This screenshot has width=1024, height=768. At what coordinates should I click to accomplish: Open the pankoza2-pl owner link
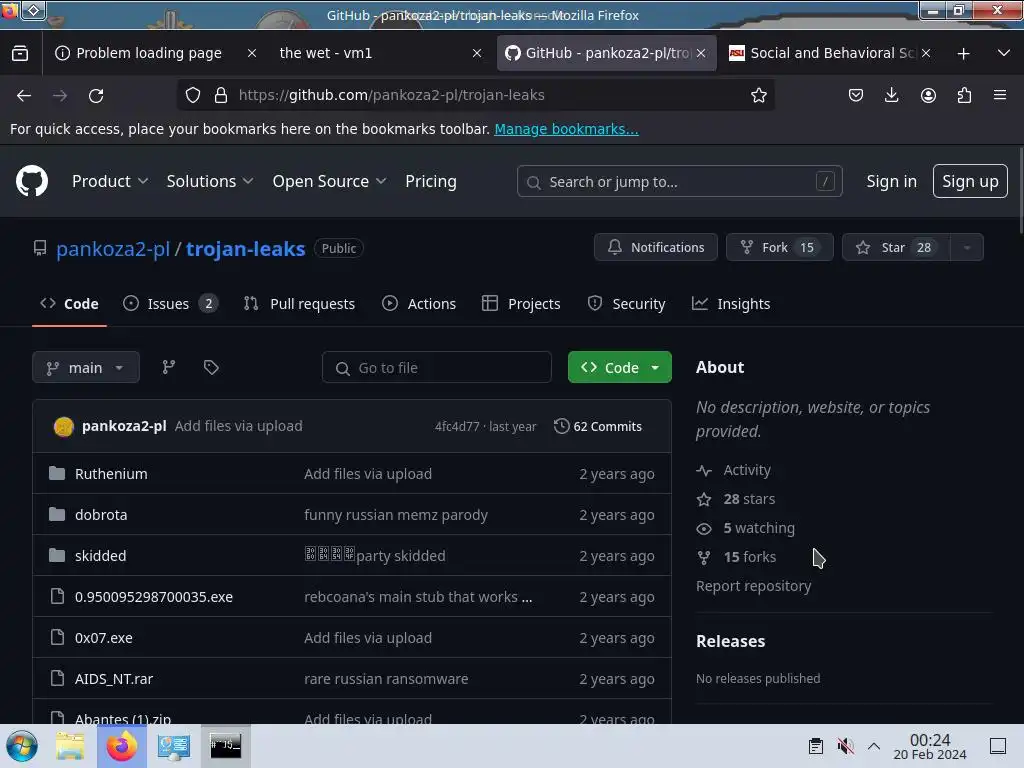click(113, 249)
